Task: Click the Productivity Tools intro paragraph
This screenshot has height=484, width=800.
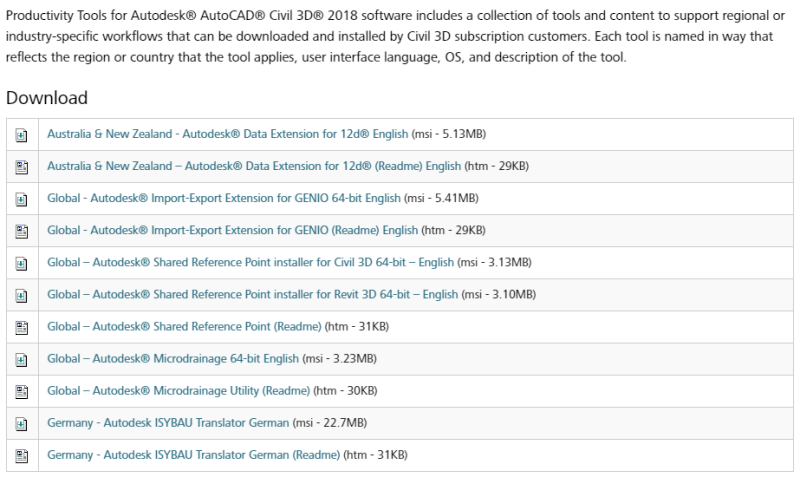Action: 395,36
